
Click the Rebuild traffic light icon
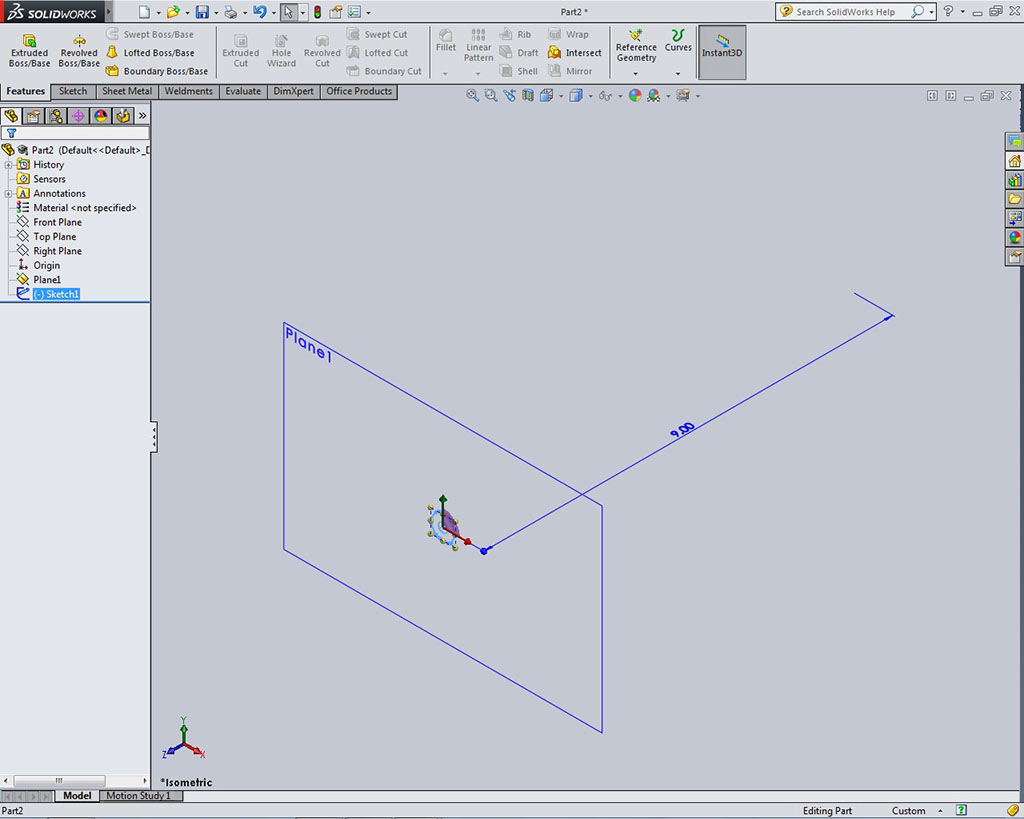point(317,12)
